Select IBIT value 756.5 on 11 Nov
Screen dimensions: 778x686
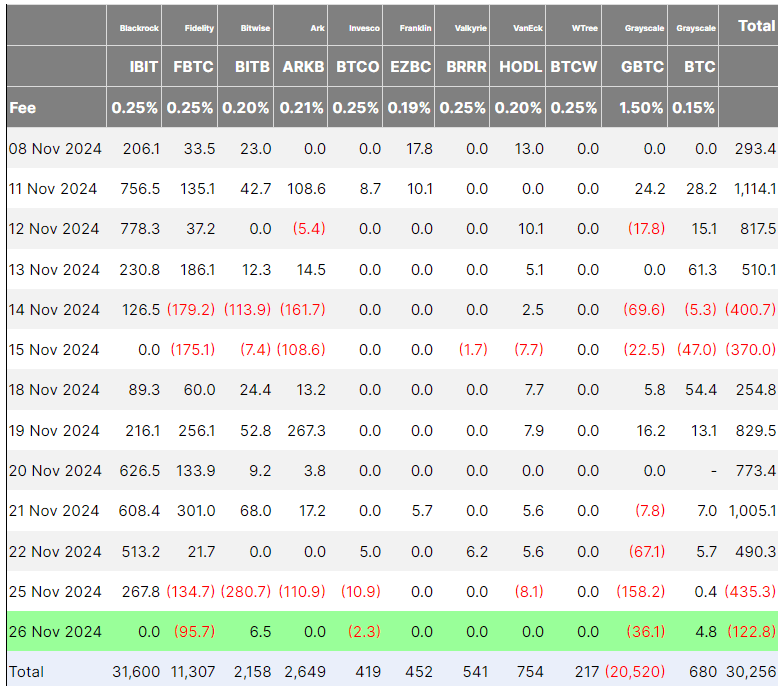pyautogui.click(x=140, y=189)
